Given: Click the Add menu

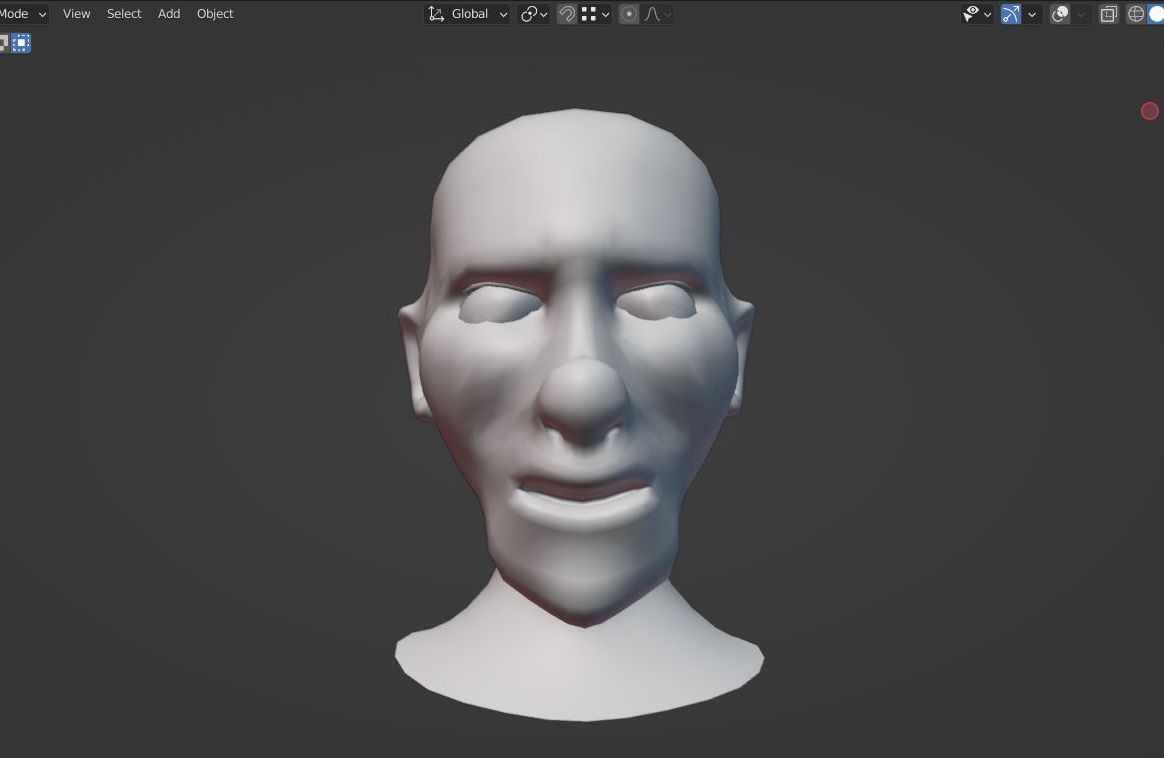Looking at the screenshot, I should pyautogui.click(x=169, y=14).
